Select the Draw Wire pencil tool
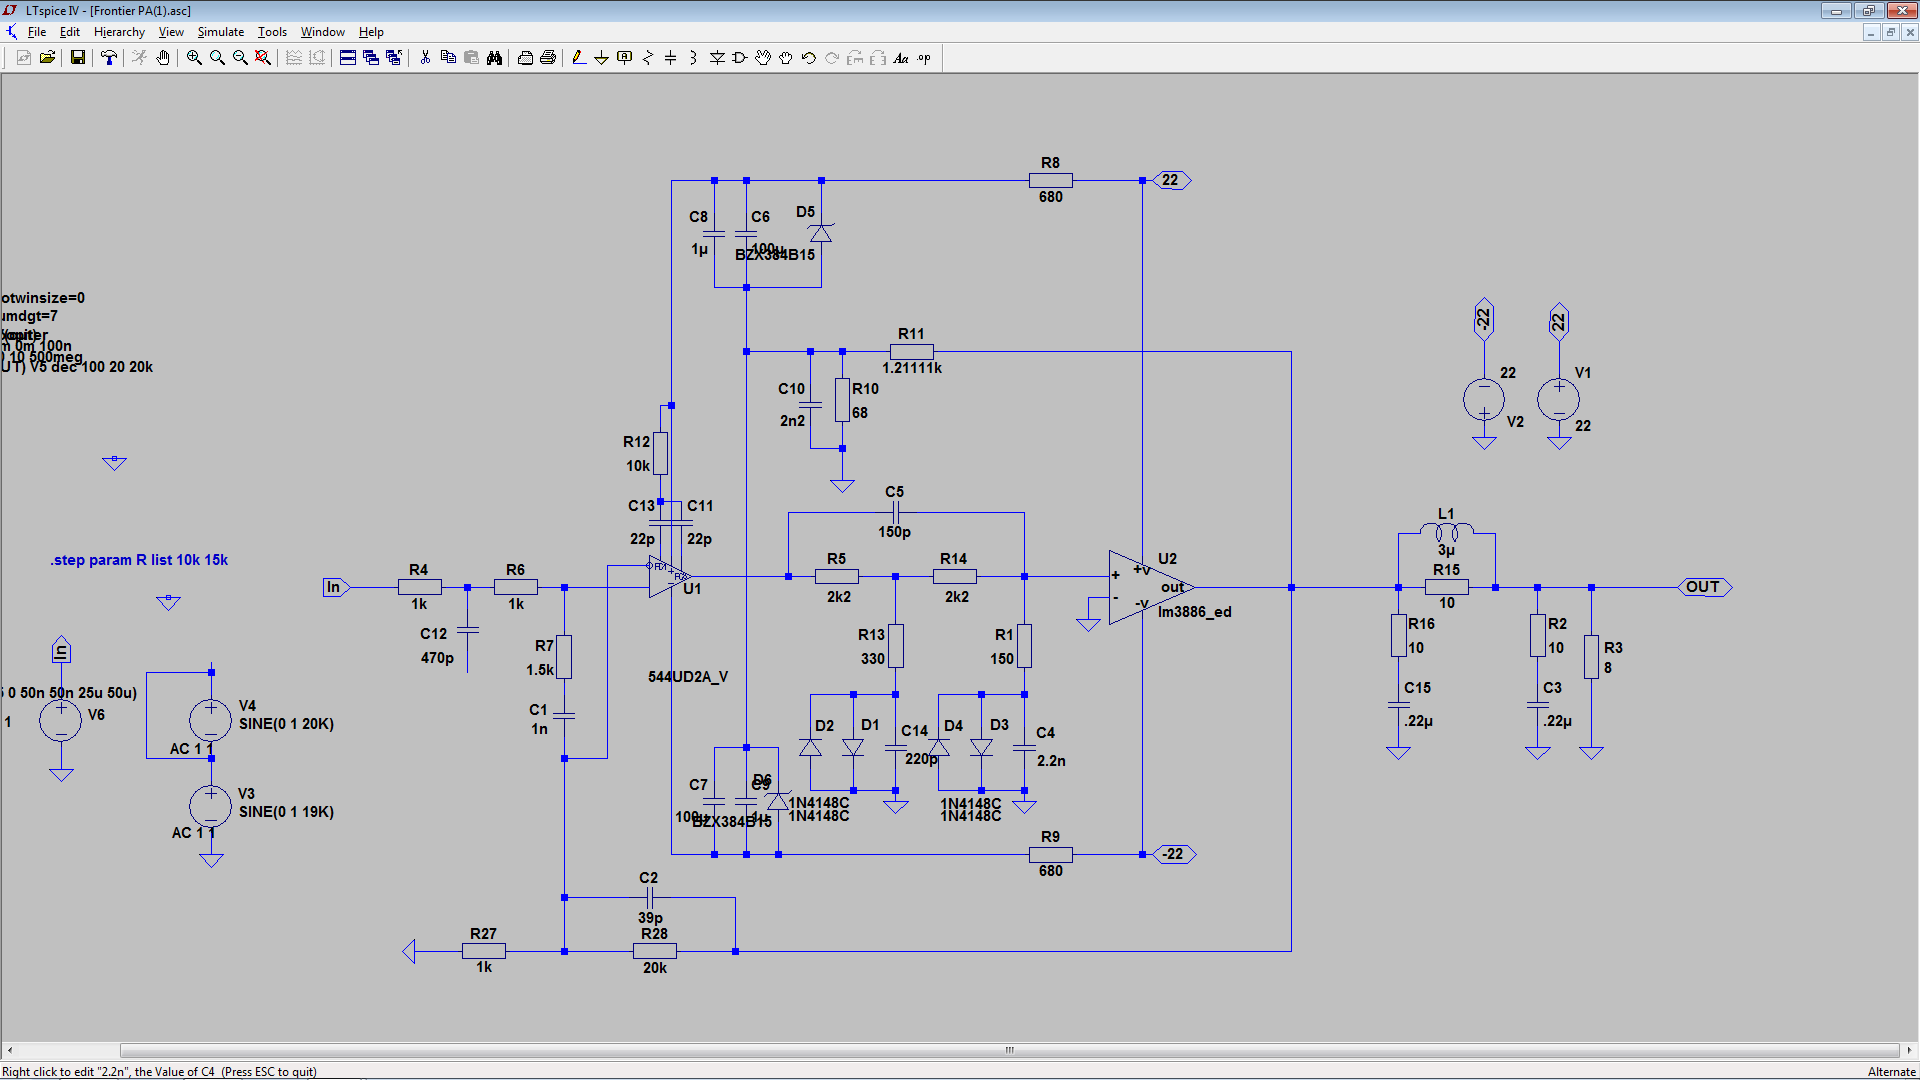 click(578, 58)
